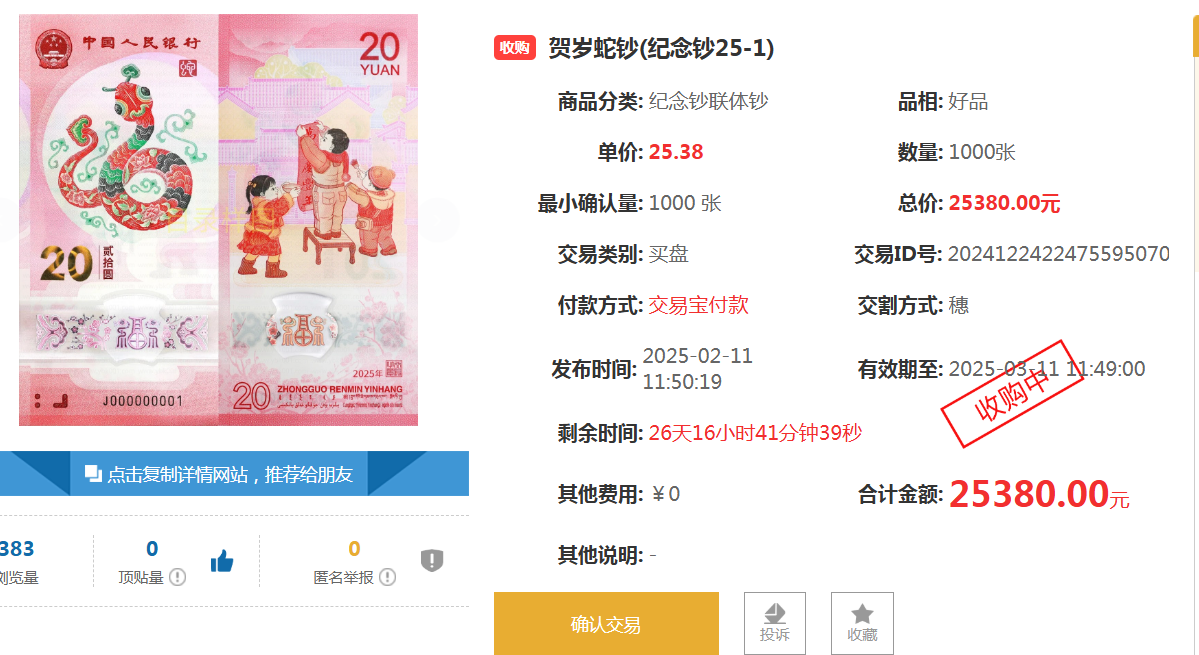The height and width of the screenshot is (655, 1199).
Task: Click the 383 view count number
Action: (16, 549)
